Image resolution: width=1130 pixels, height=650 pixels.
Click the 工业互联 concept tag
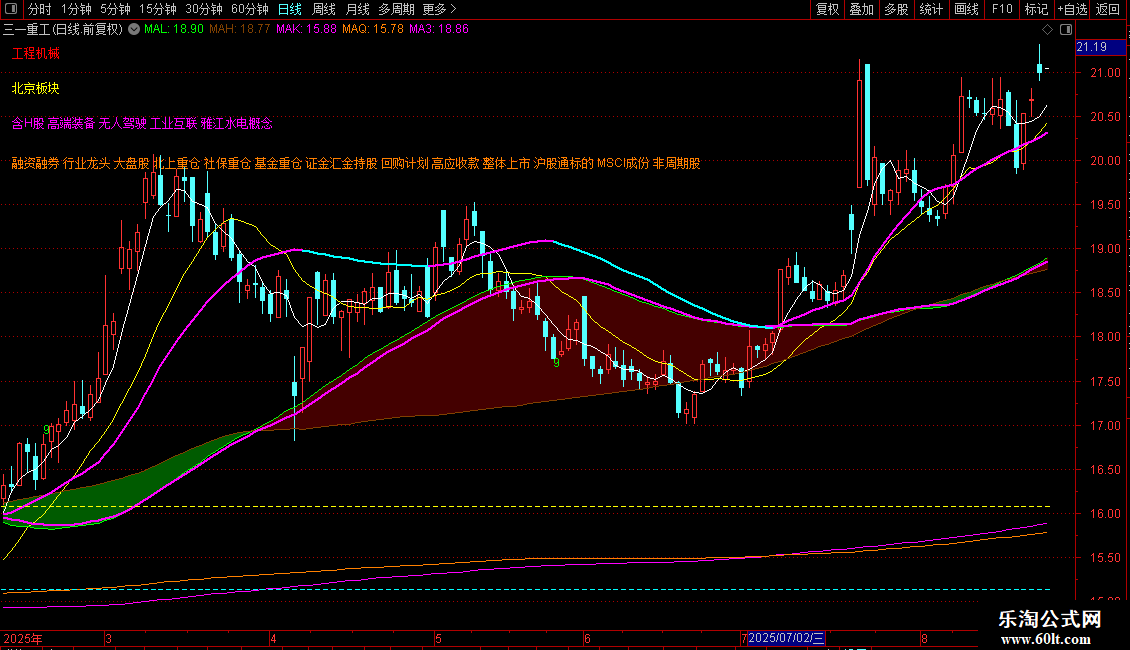174,123
